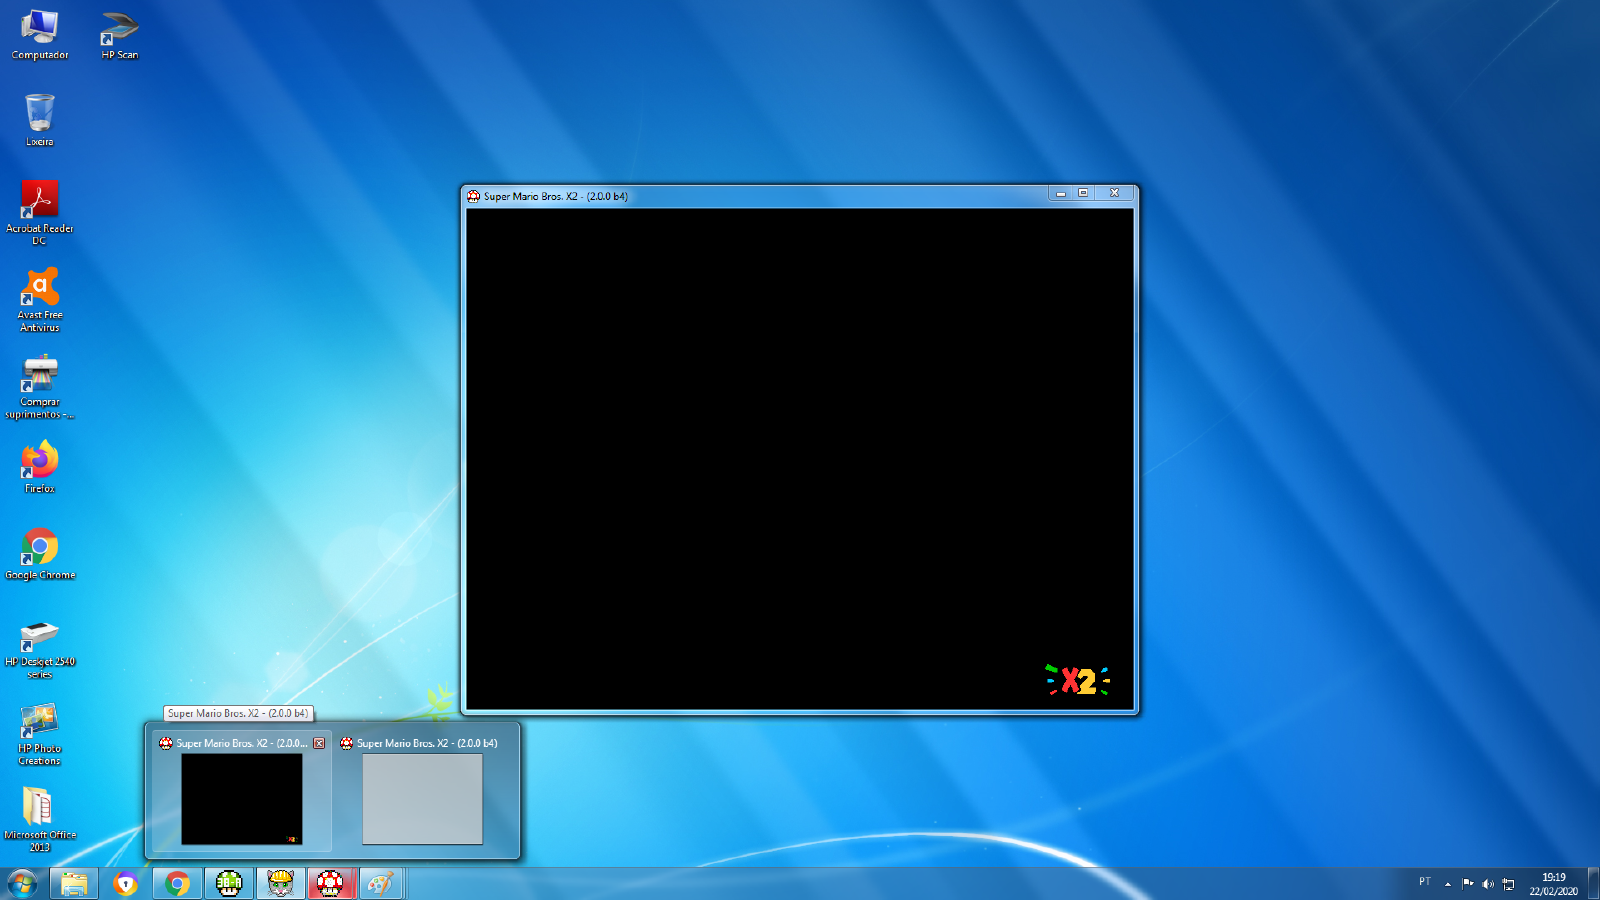
Task: Open the HP Scan shortcut
Action: click(120, 34)
